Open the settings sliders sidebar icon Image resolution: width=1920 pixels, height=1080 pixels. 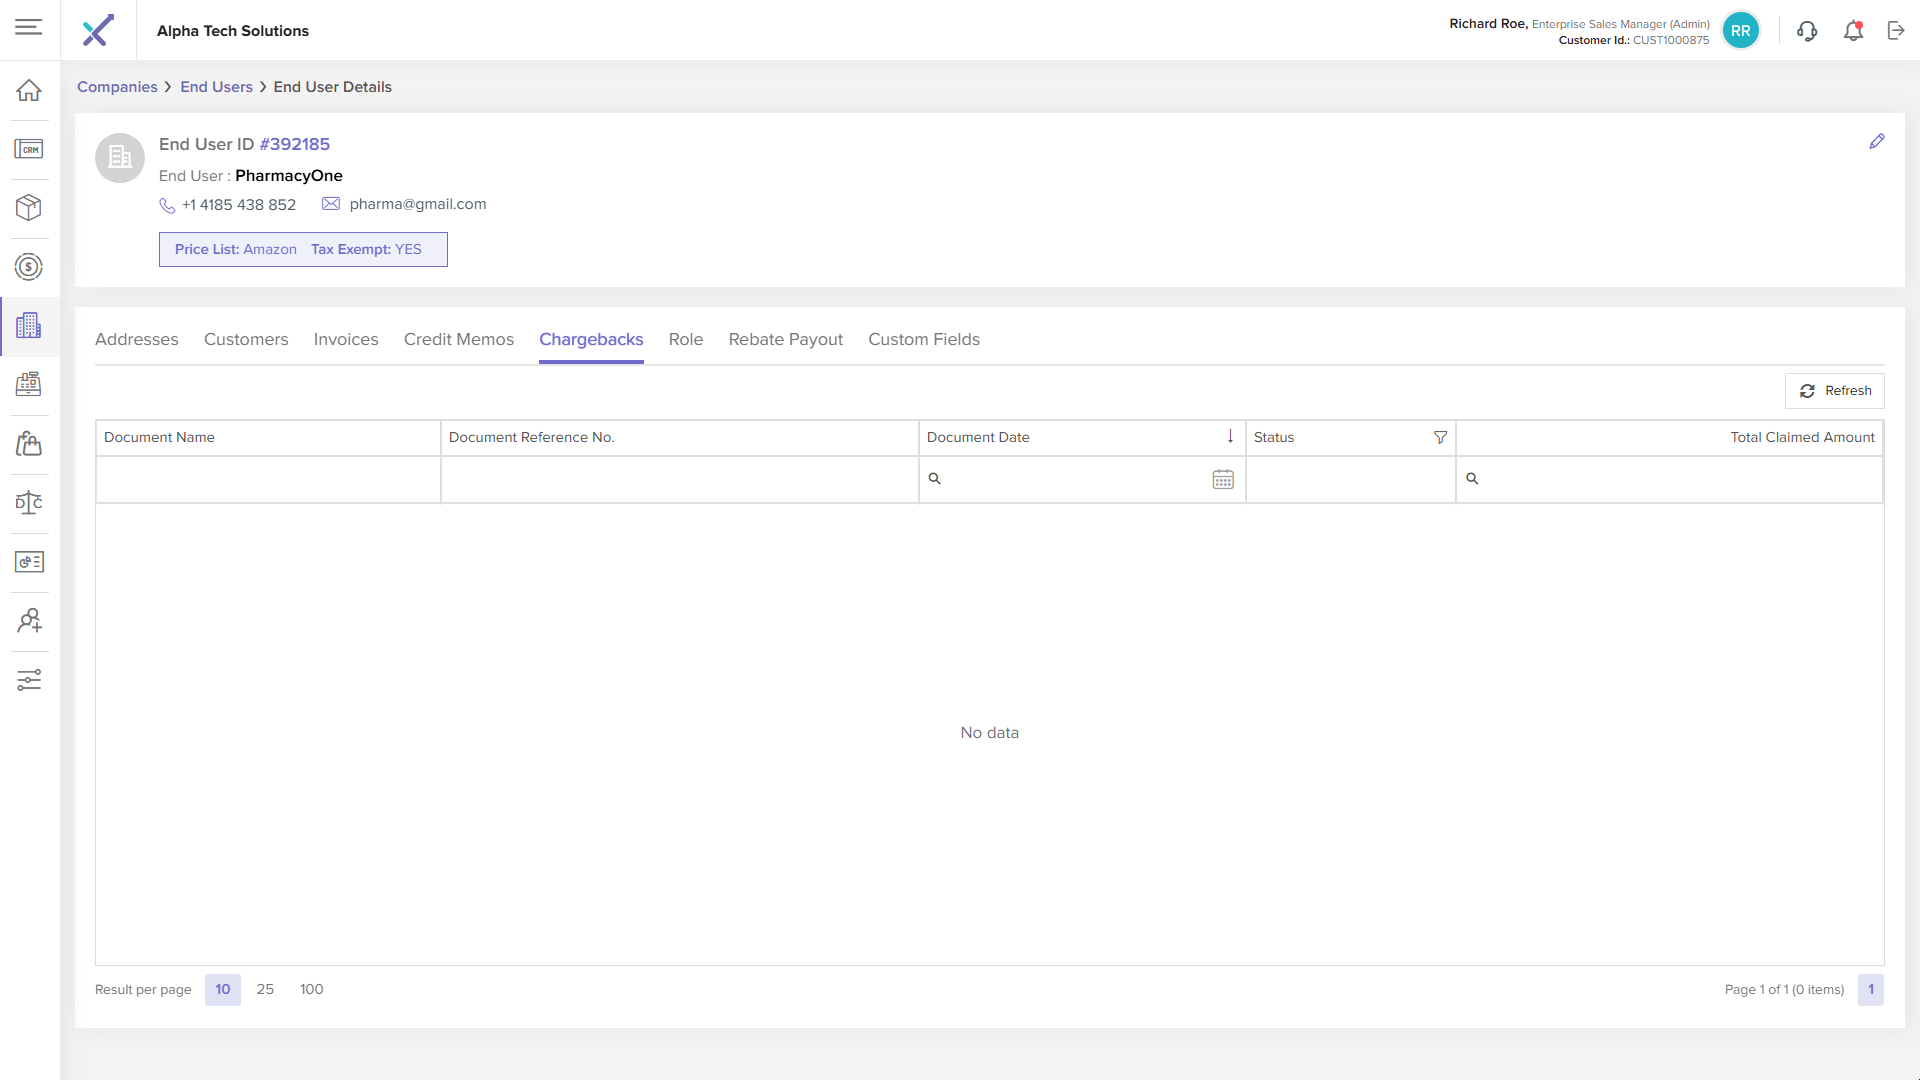tap(29, 680)
